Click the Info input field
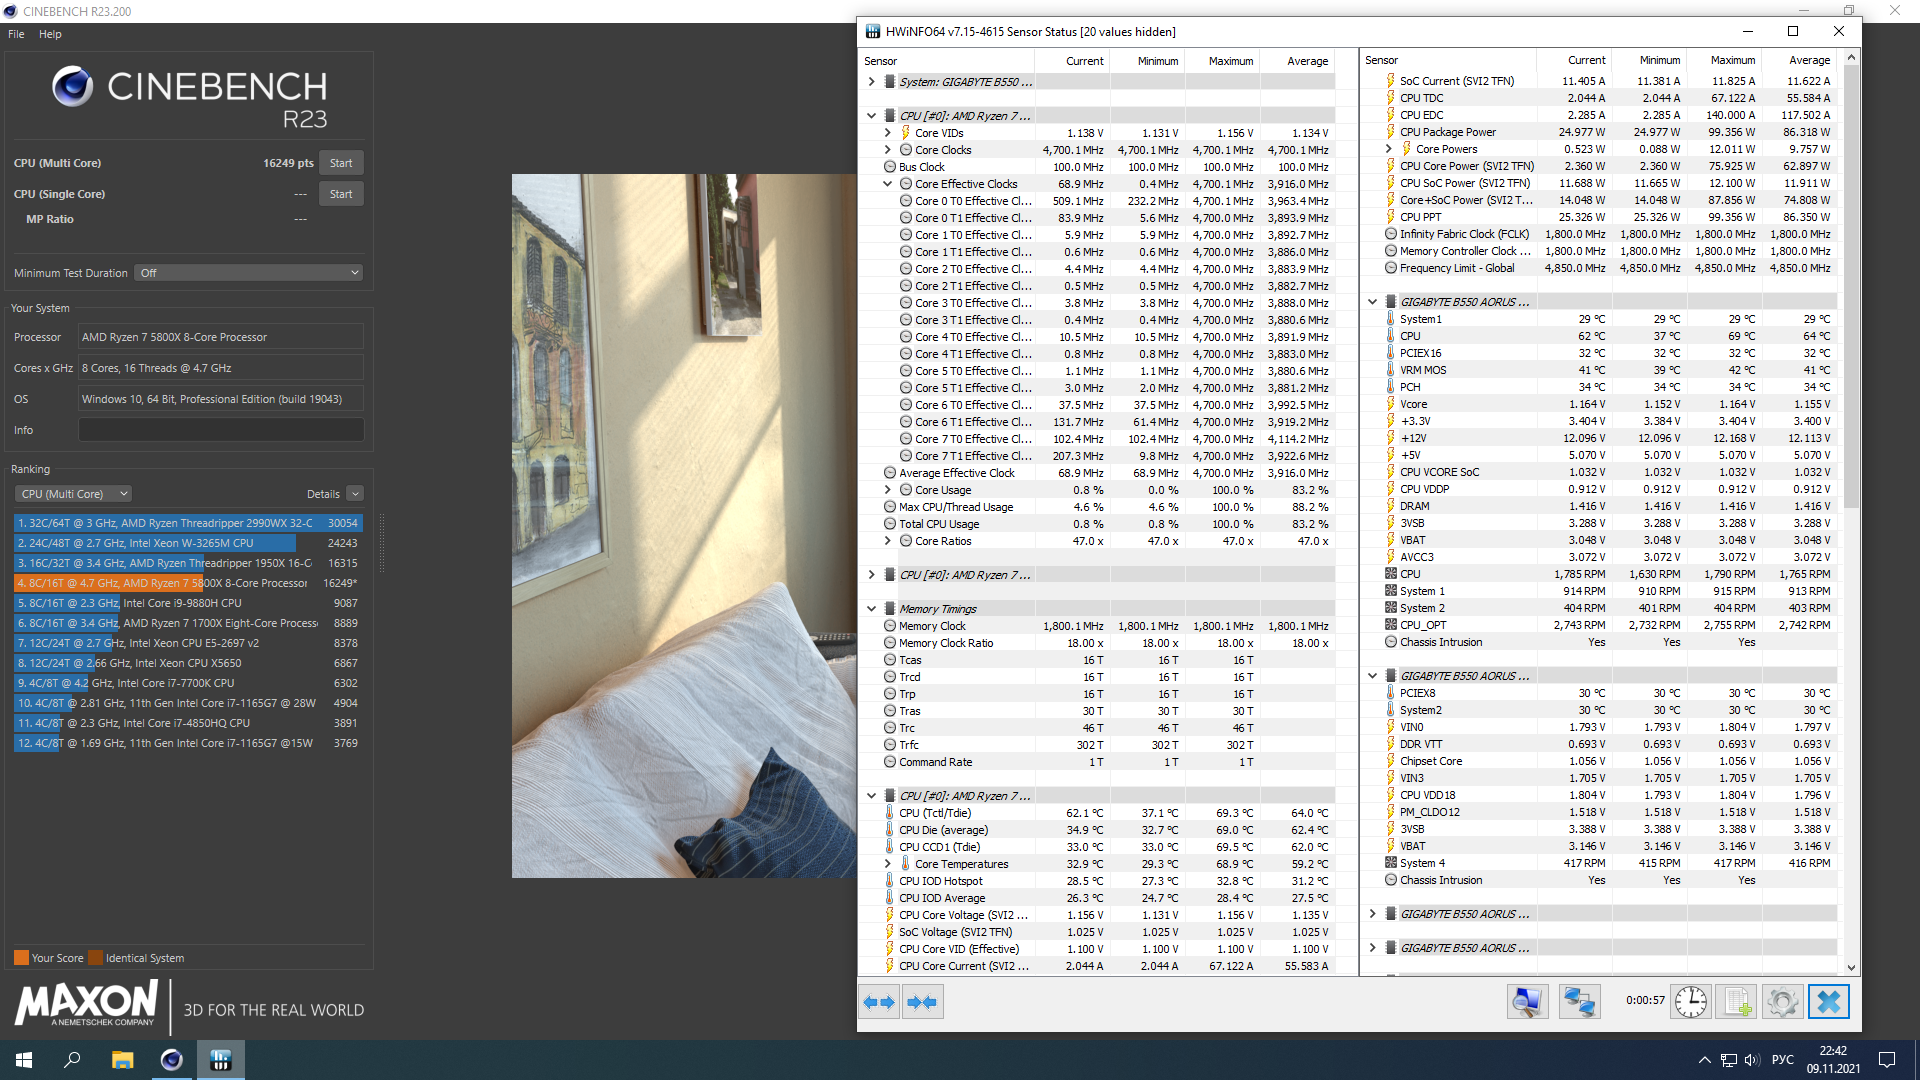 pyautogui.click(x=221, y=430)
